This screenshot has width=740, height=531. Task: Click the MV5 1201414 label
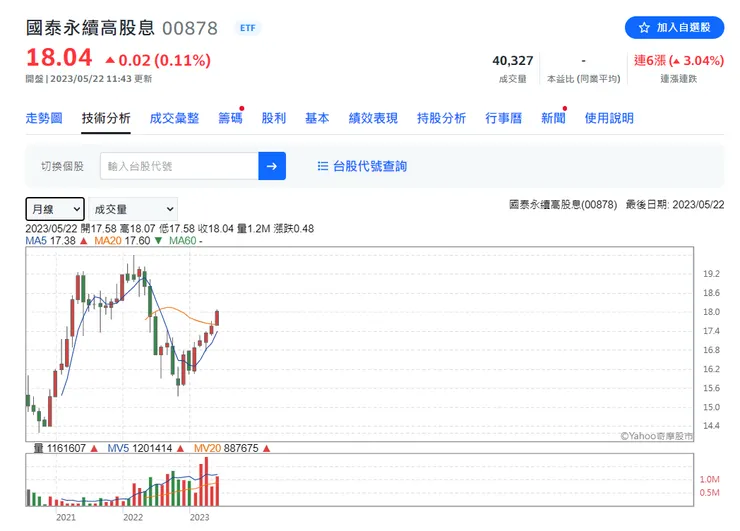click(140, 448)
